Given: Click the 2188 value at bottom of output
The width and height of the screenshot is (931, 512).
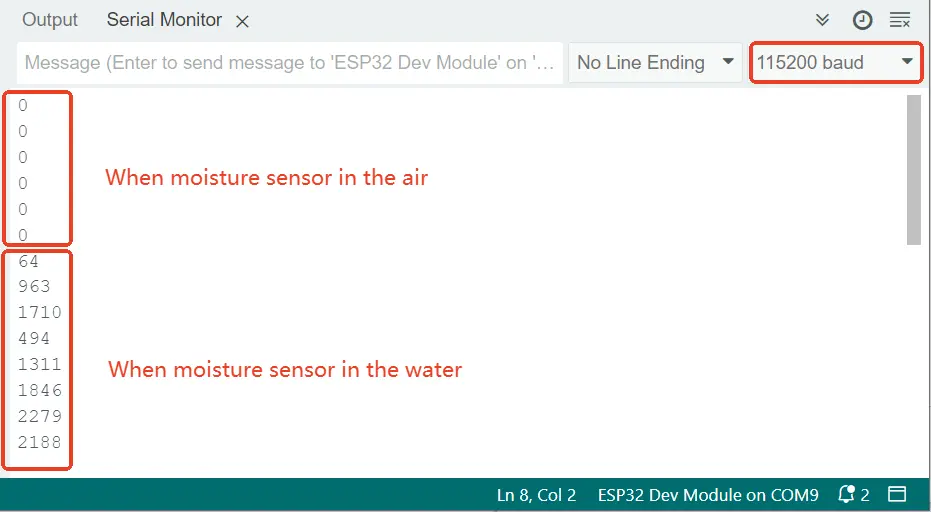Looking at the screenshot, I should click(x=40, y=442).
